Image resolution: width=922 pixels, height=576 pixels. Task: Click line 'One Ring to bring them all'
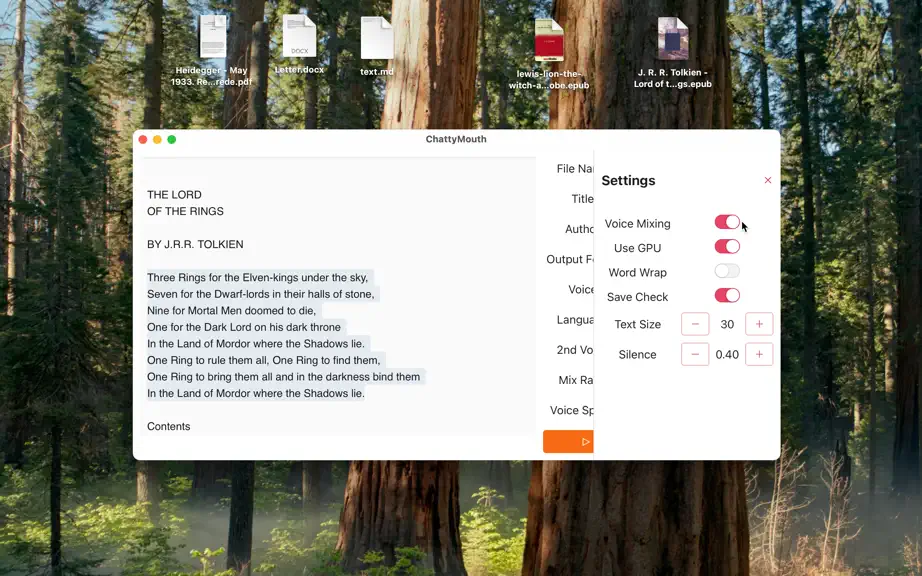point(283,376)
